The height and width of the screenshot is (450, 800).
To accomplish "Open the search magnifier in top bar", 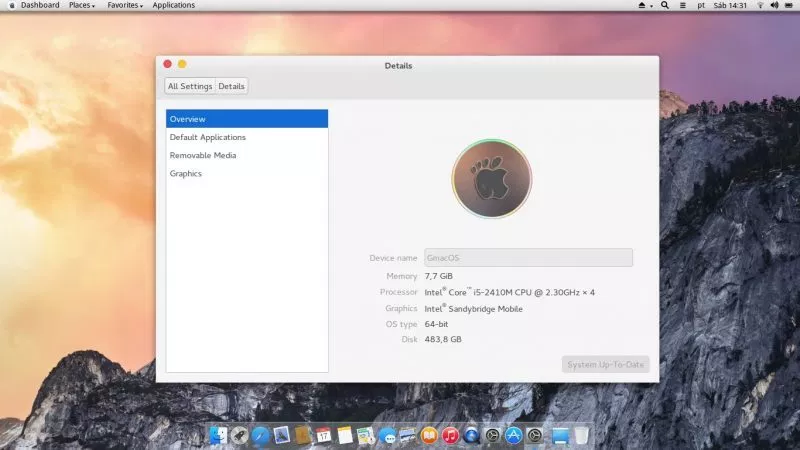I will click(x=665, y=5).
